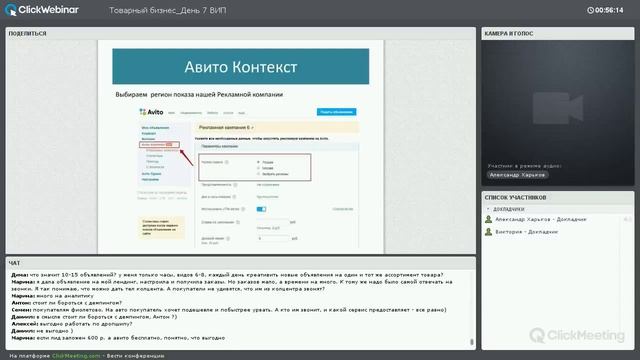This screenshot has width=640, height=360.
Task: Click Марина's last message about a lead costing 600 р.
Action: pyautogui.click(x=118, y=338)
